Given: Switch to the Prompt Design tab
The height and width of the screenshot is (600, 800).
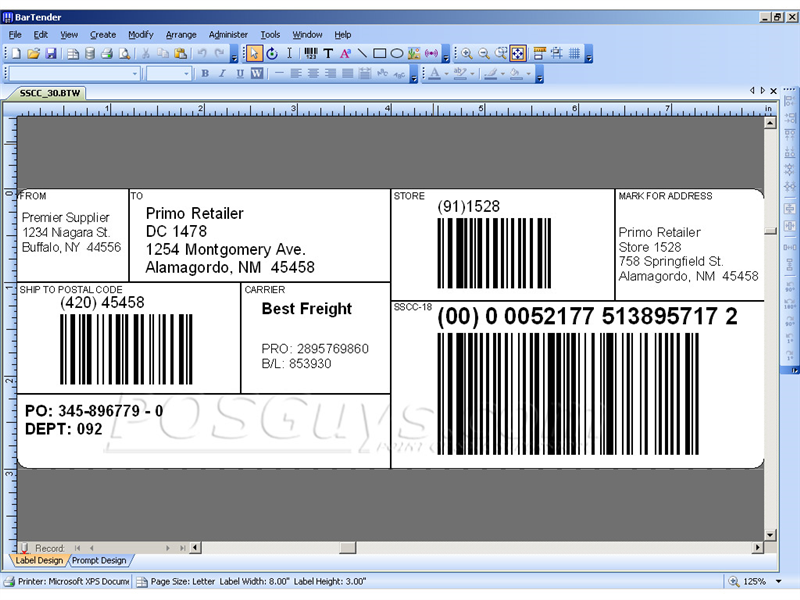Looking at the screenshot, I should 99,560.
